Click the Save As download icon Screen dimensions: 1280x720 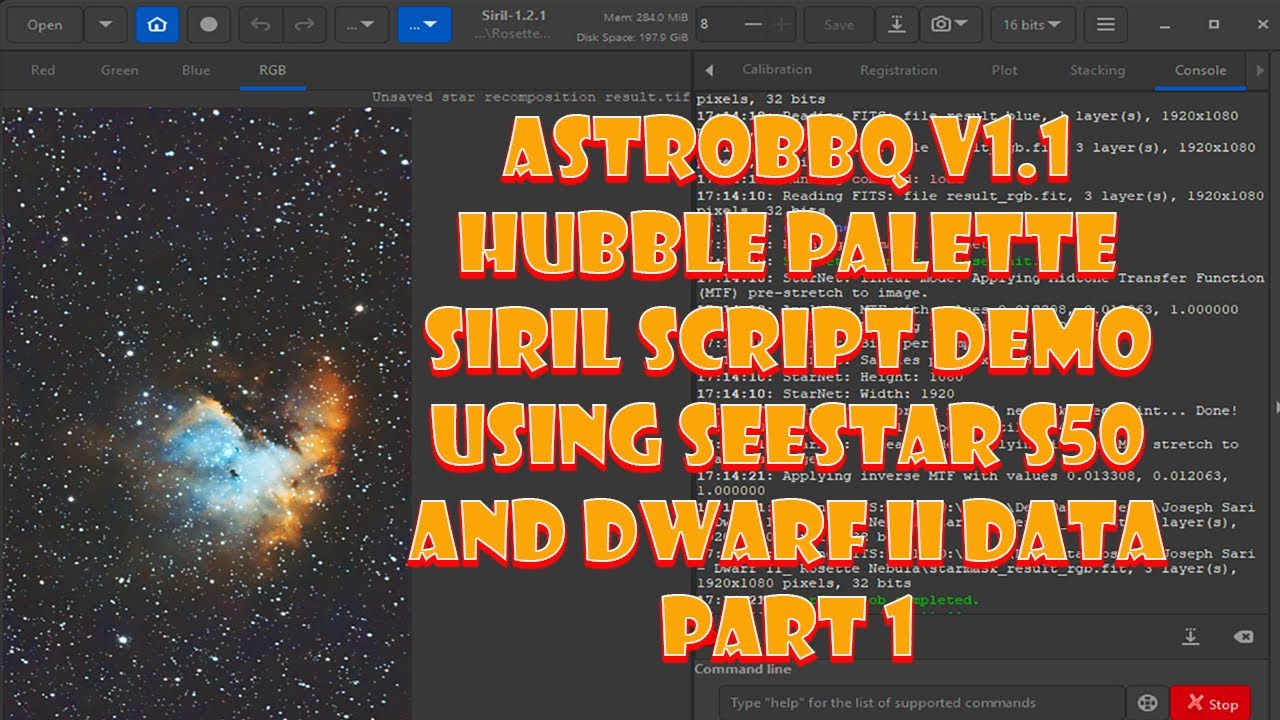(897, 25)
